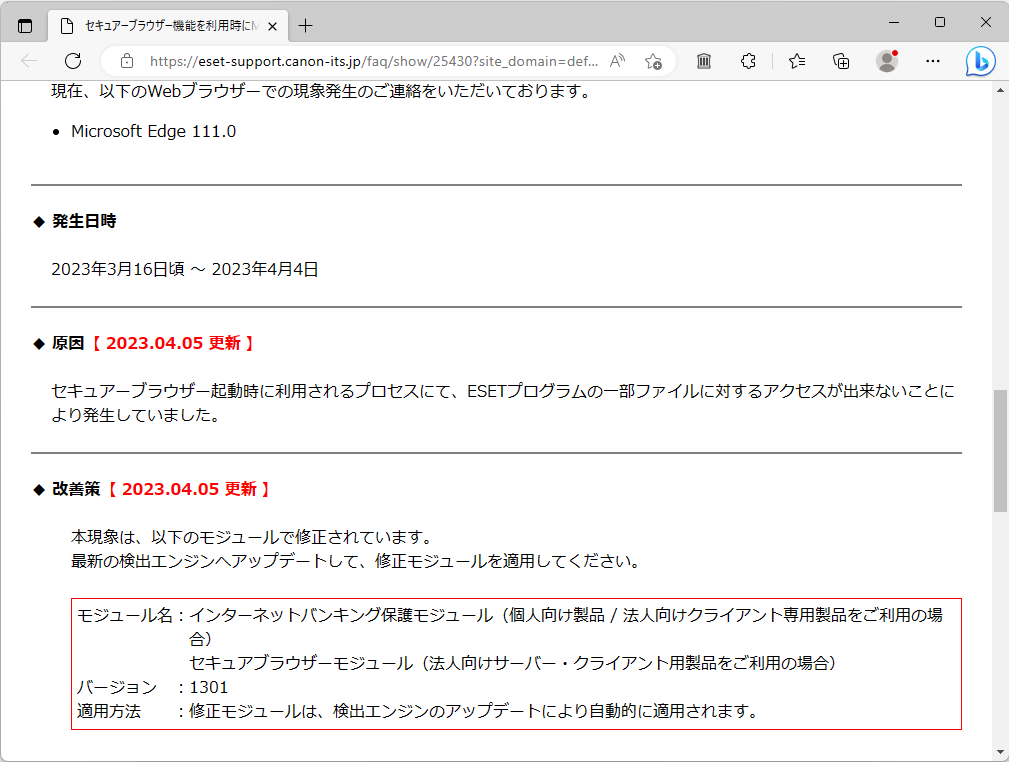1009x762 pixels.
Task: Open the Extensions puzzle icon
Action: pos(748,61)
